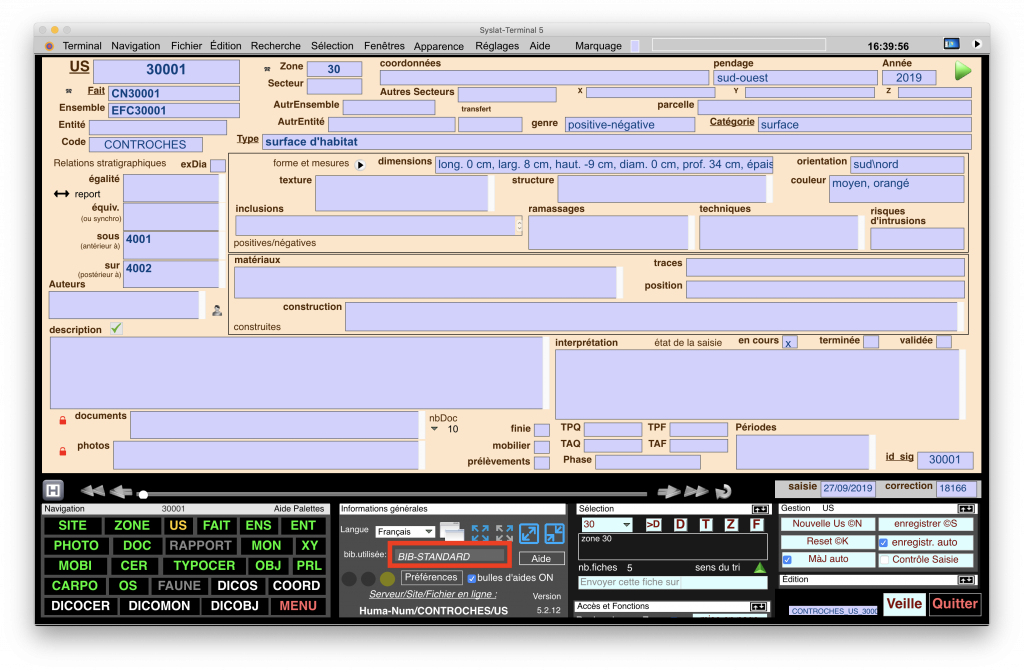Image resolution: width=1024 pixels, height=671 pixels.
Task: Open the Sélection panel dropdown showing 30
Action: click(607, 524)
